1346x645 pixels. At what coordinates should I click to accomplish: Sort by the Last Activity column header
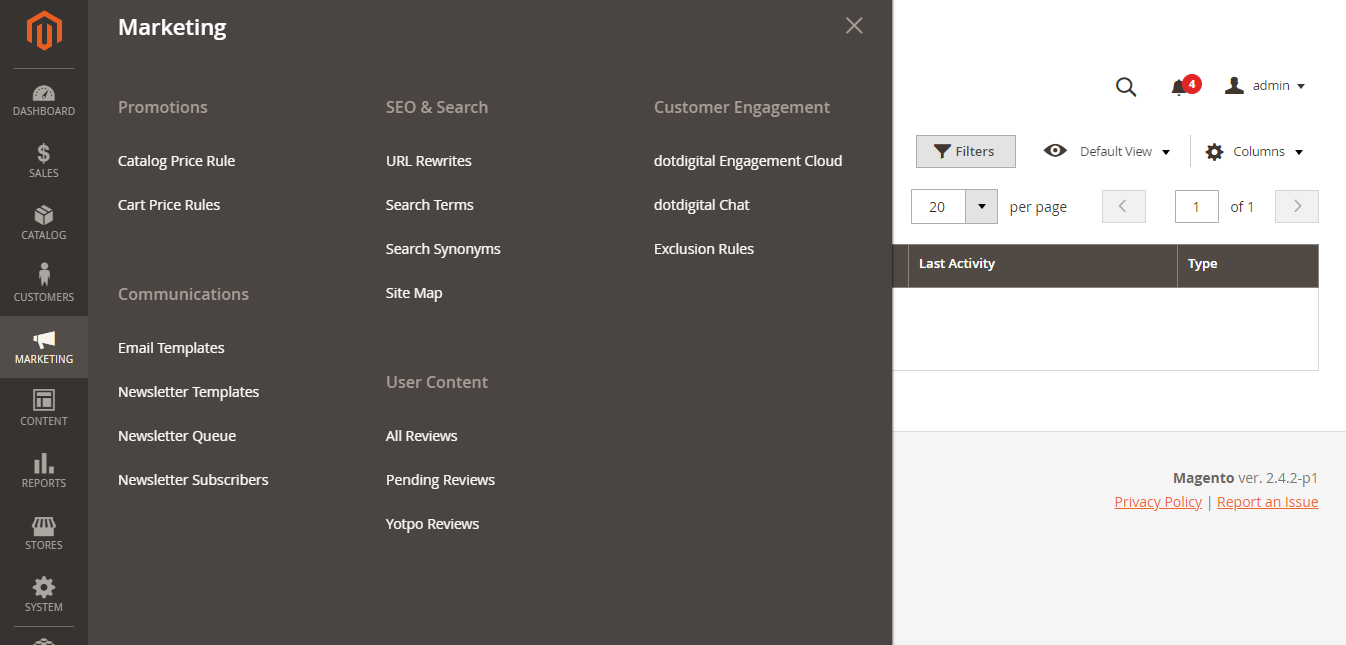1043,265
